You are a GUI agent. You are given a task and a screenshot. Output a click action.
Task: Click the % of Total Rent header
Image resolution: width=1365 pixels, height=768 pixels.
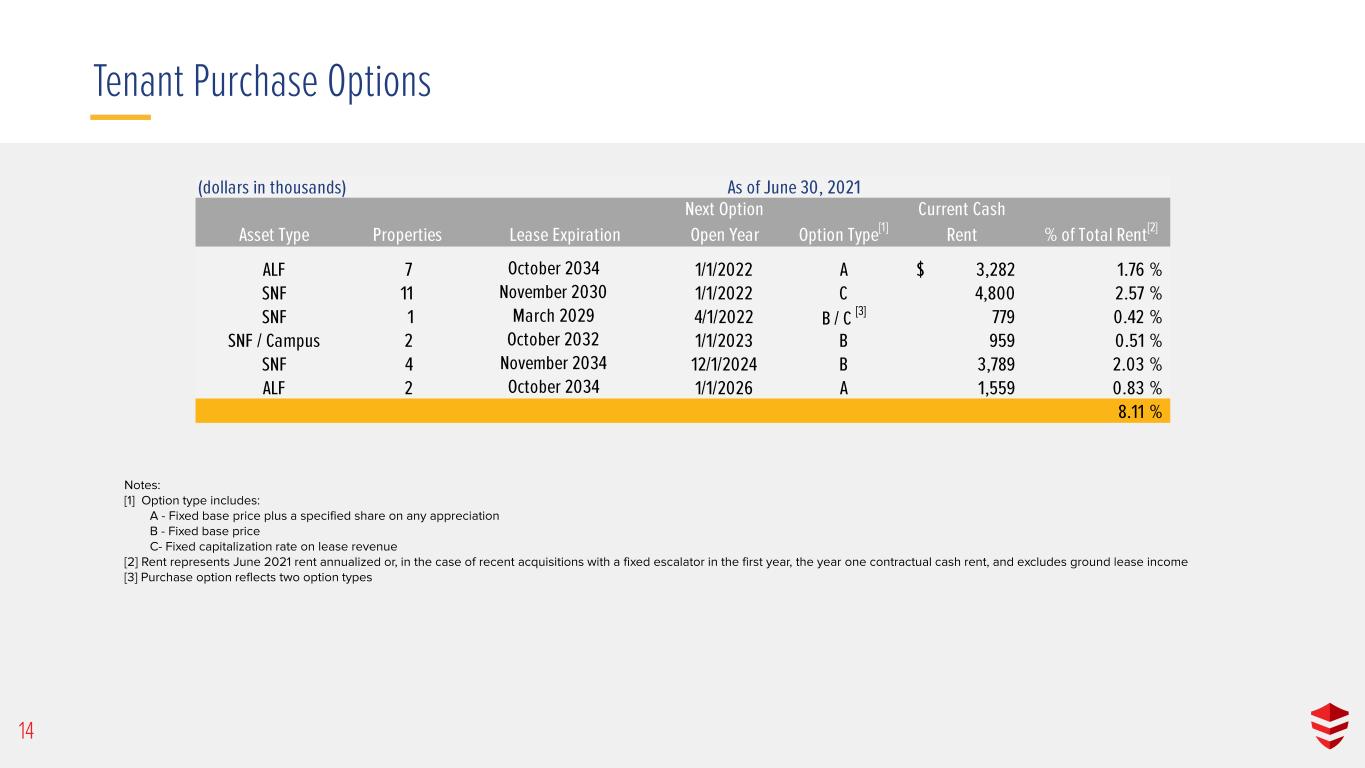[1101, 234]
